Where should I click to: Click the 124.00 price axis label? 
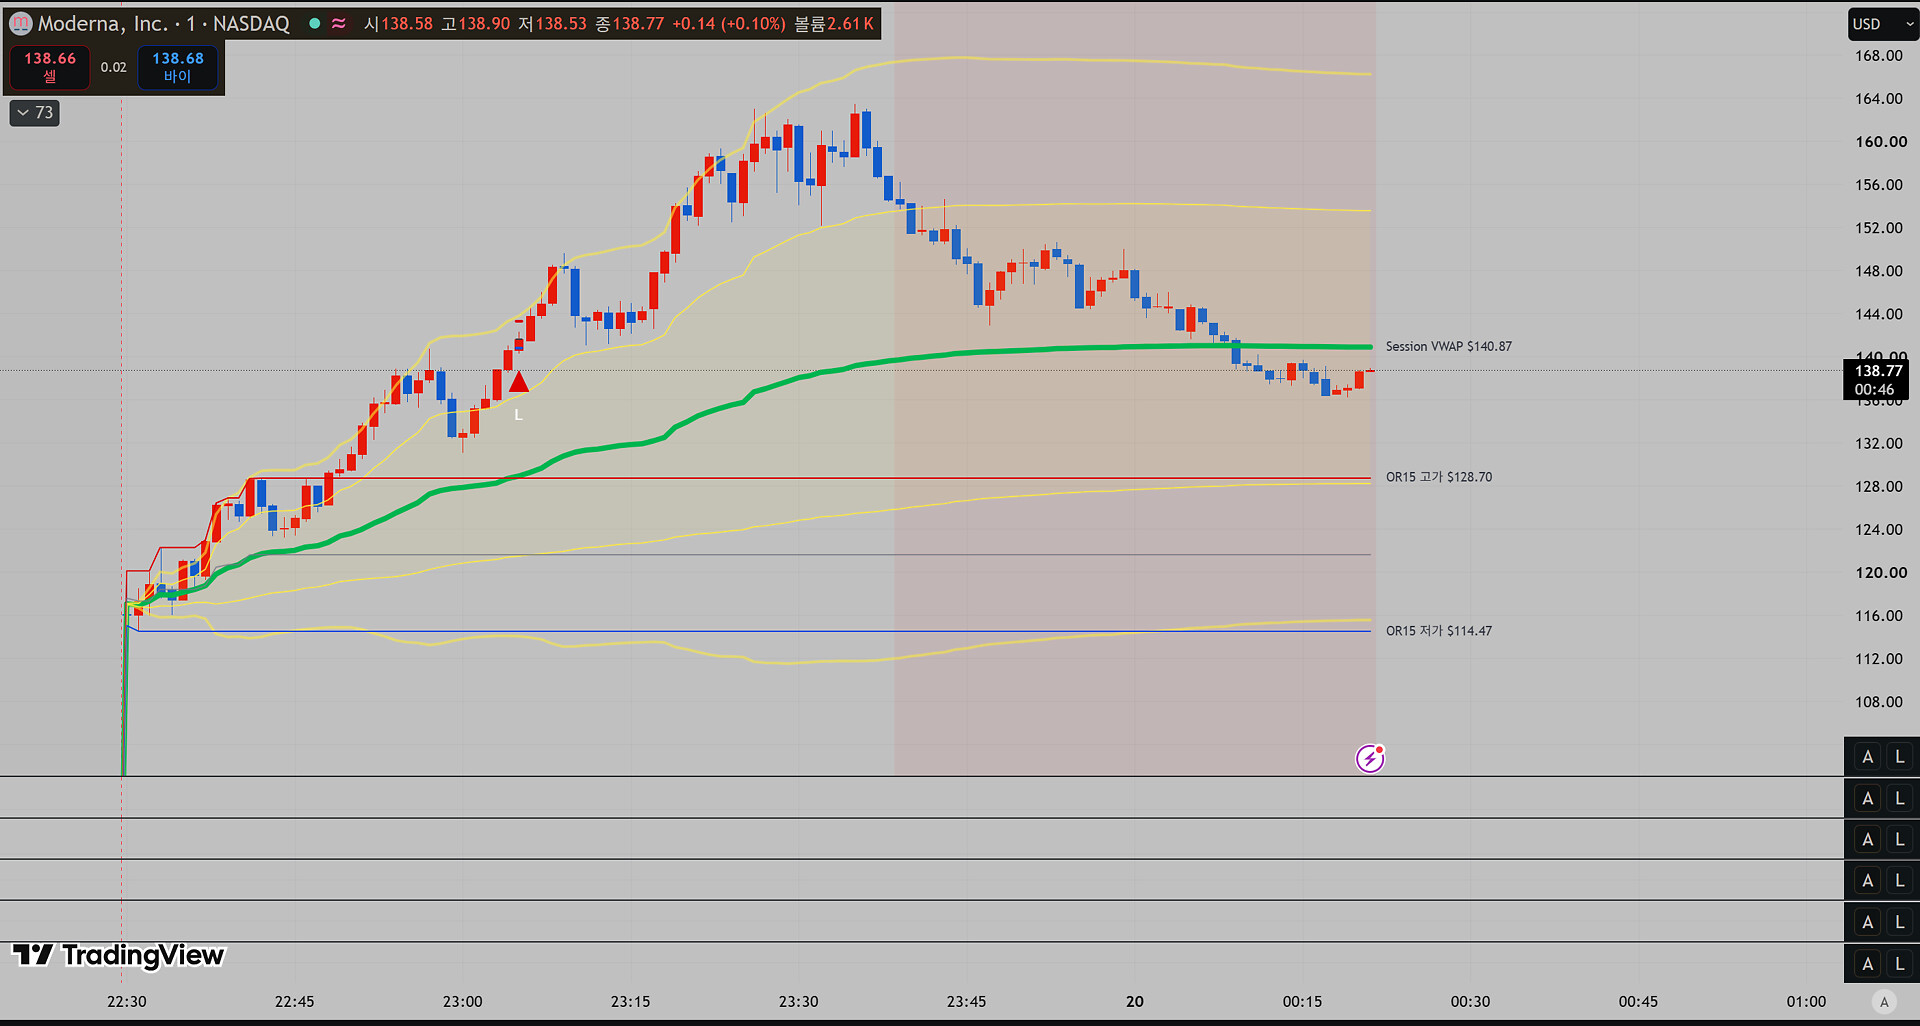click(x=1878, y=530)
